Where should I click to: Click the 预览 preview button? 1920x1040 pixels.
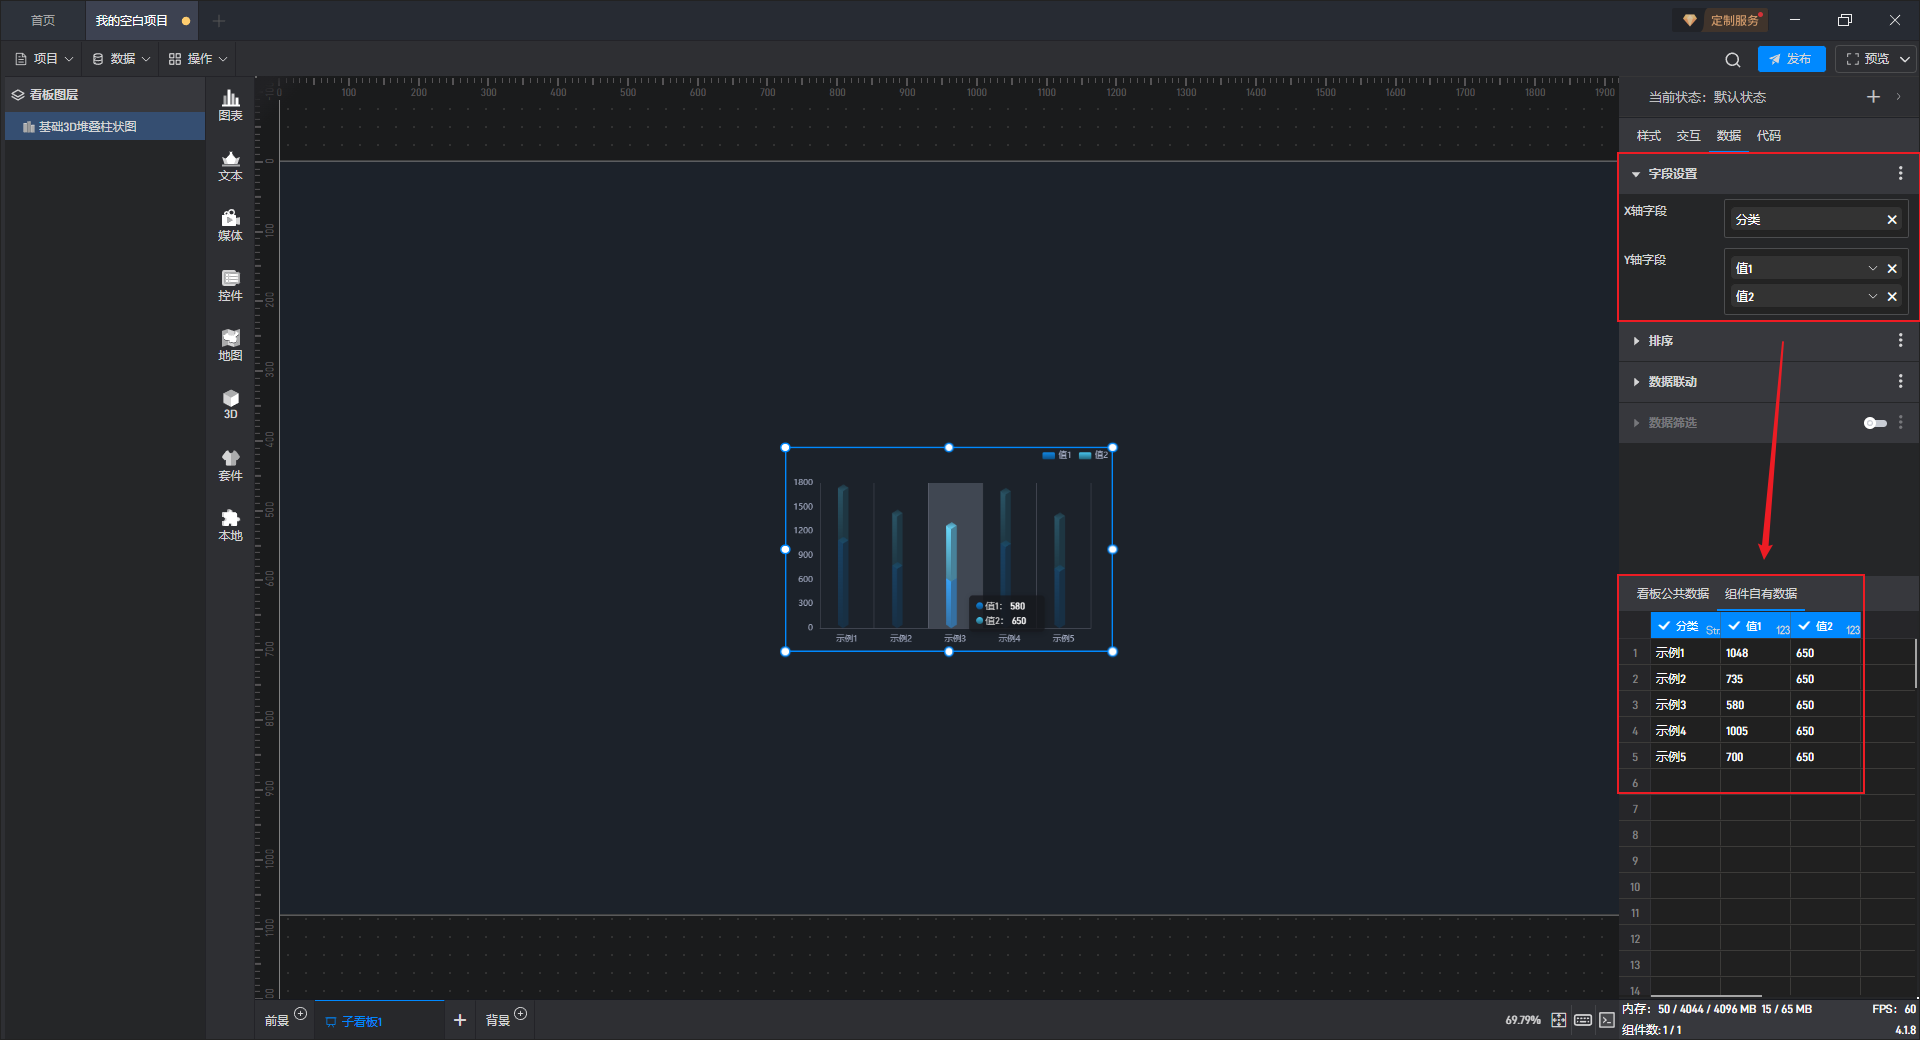pos(1867,59)
